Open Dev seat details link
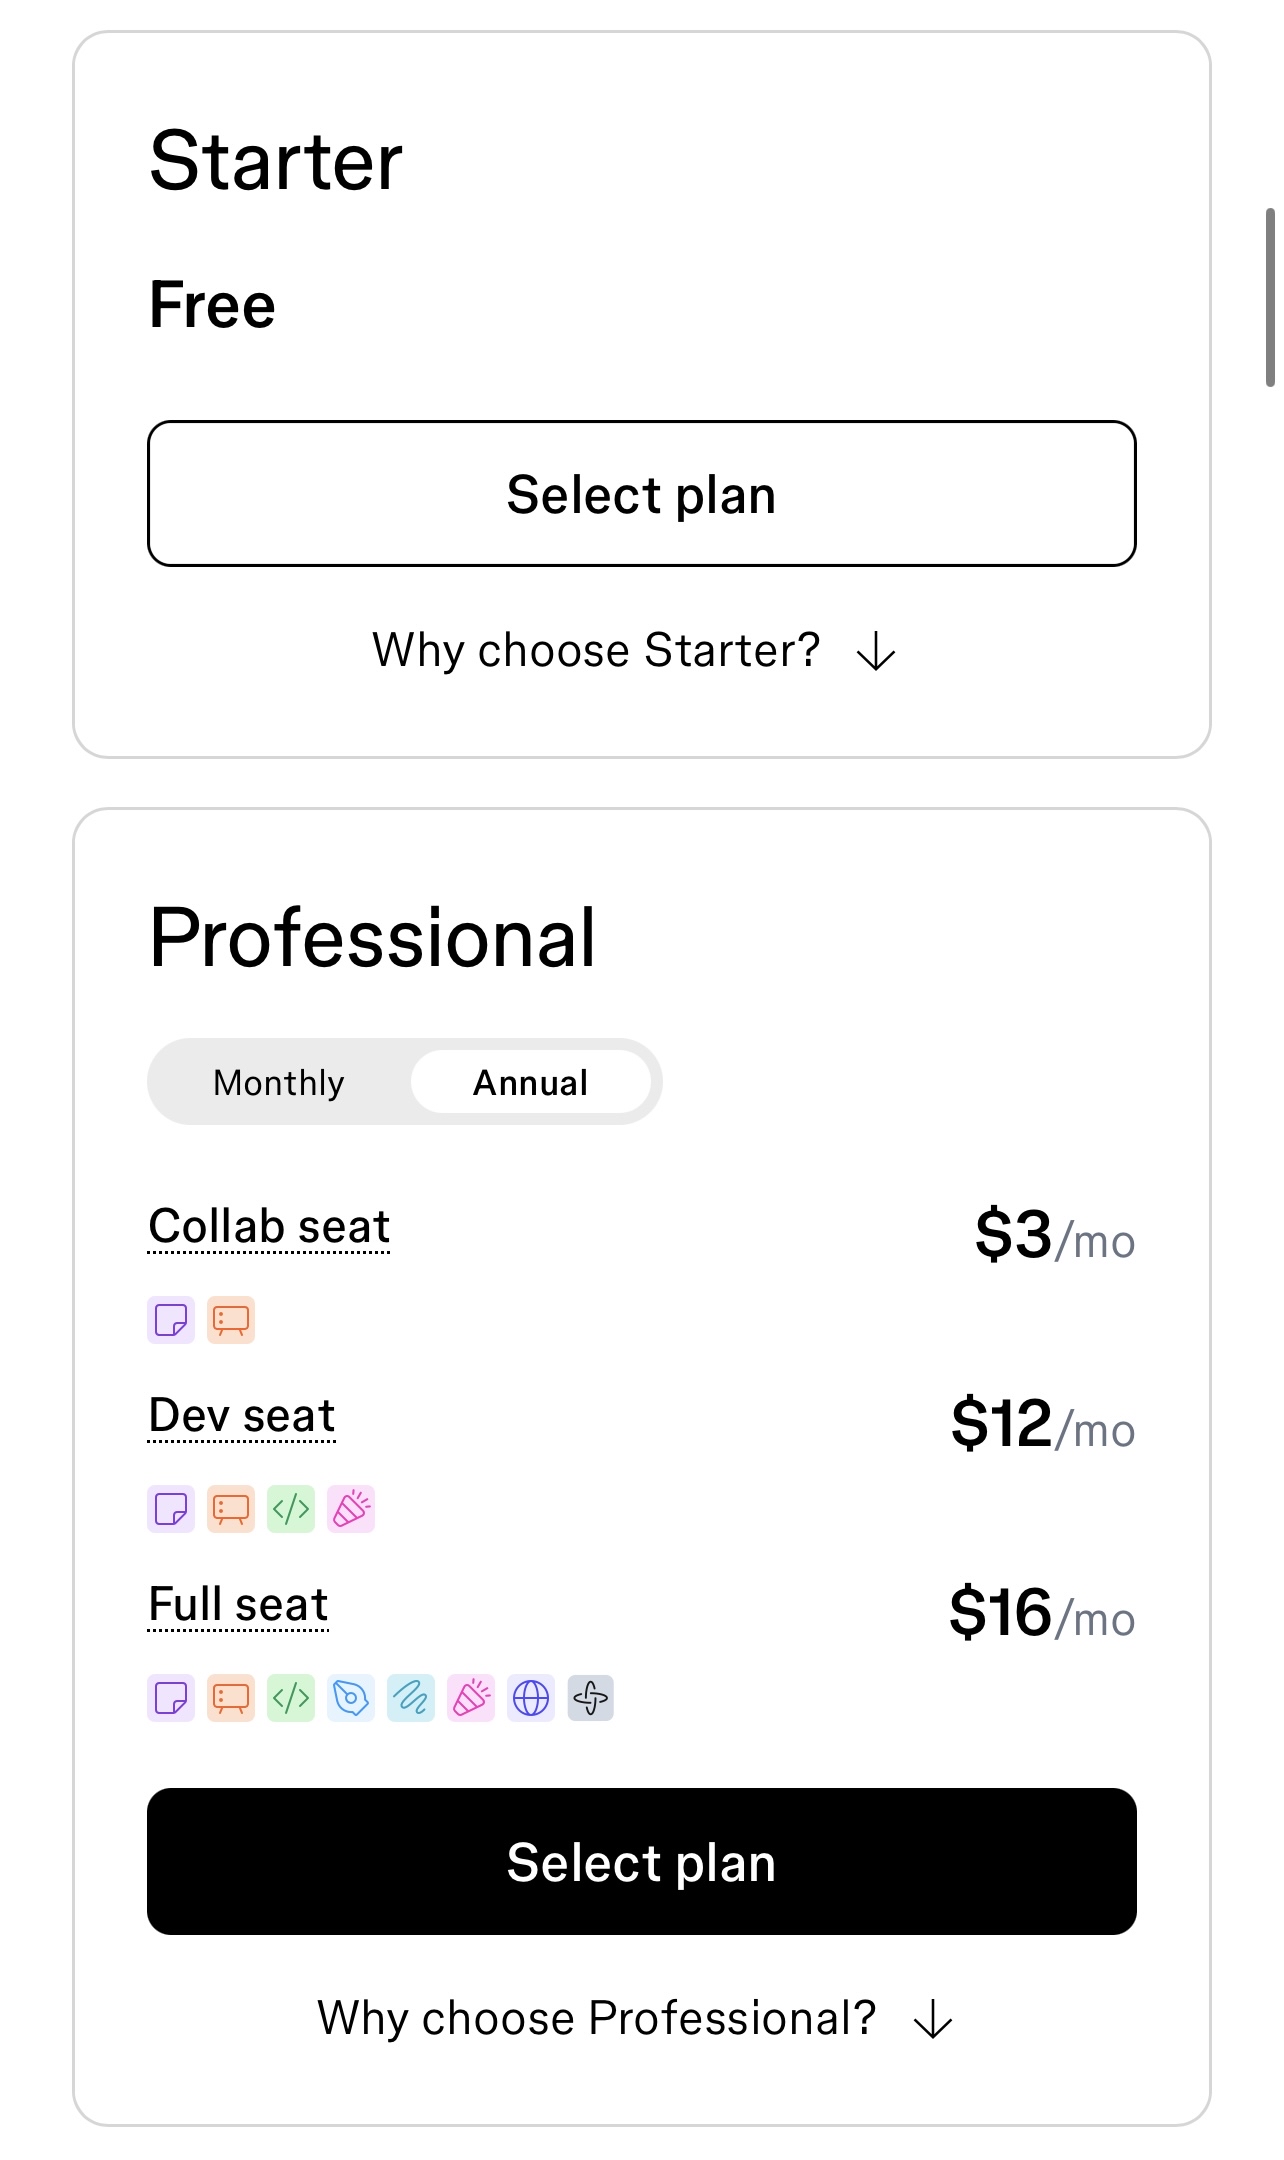Image resolution: width=1284 pixels, height=2160 pixels. [241, 1416]
